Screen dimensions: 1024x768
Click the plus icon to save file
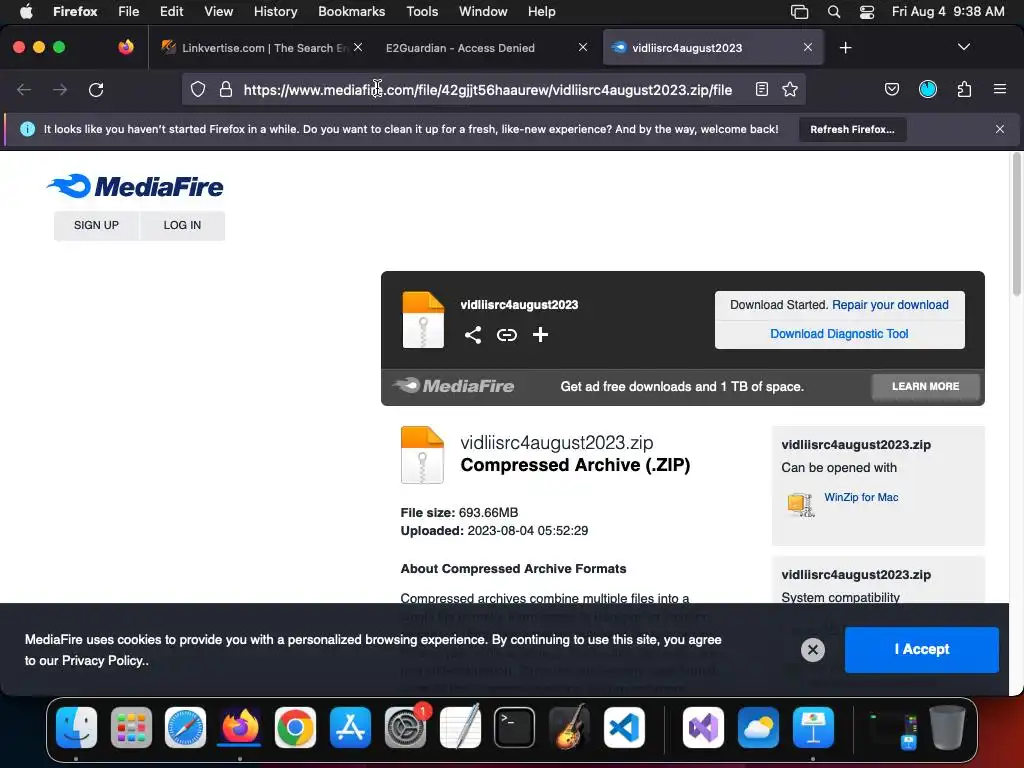[540, 335]
